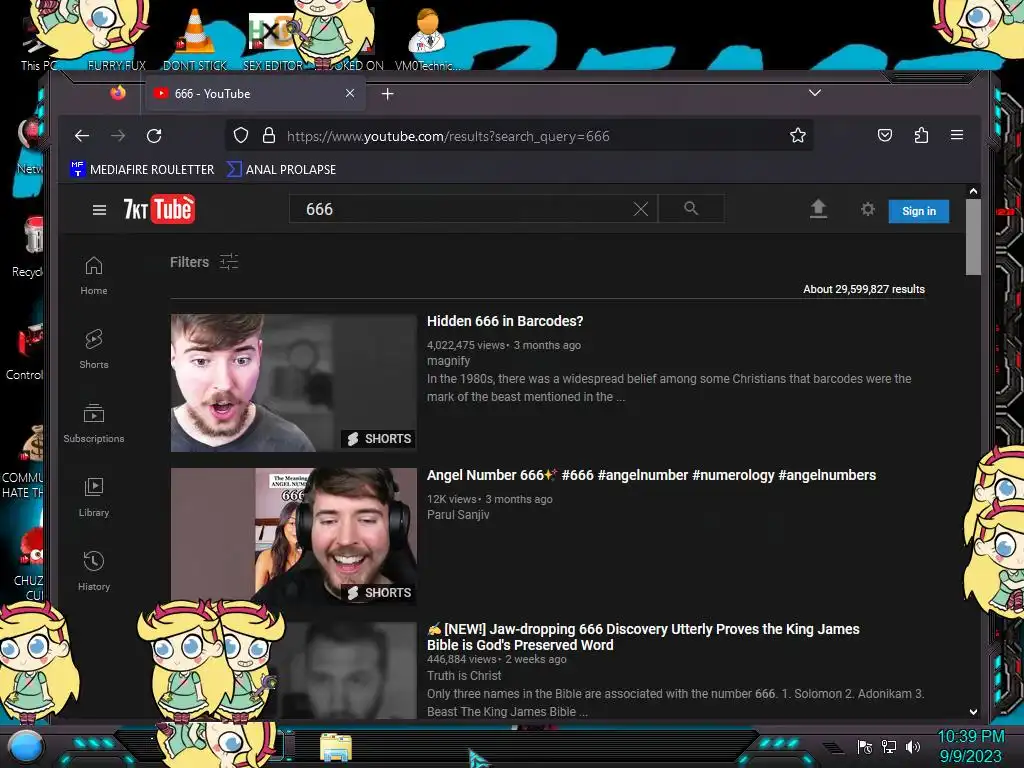
Task: Open the Windows Start orb
Action: pos(26,747)
